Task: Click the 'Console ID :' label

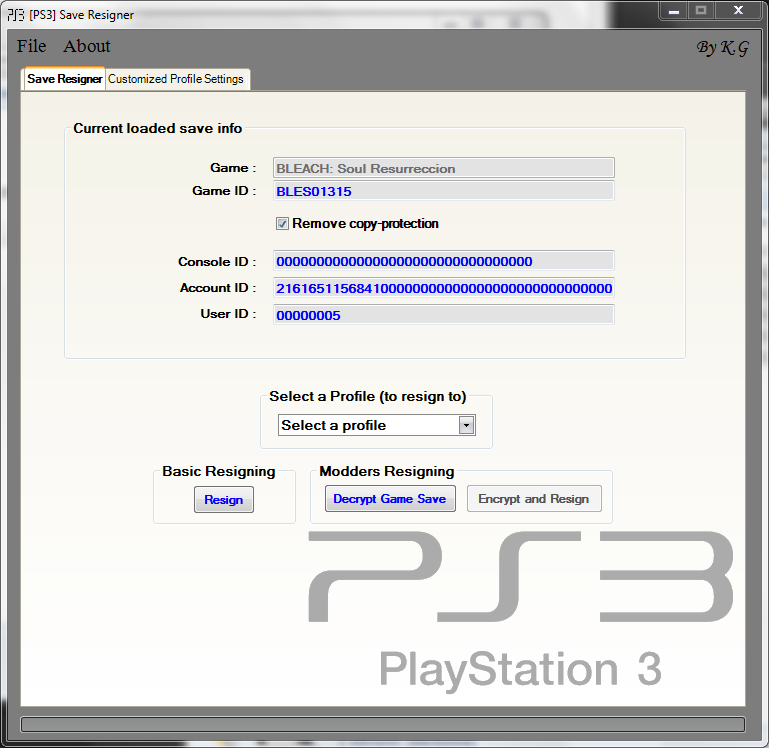Action: click(217, 261)
